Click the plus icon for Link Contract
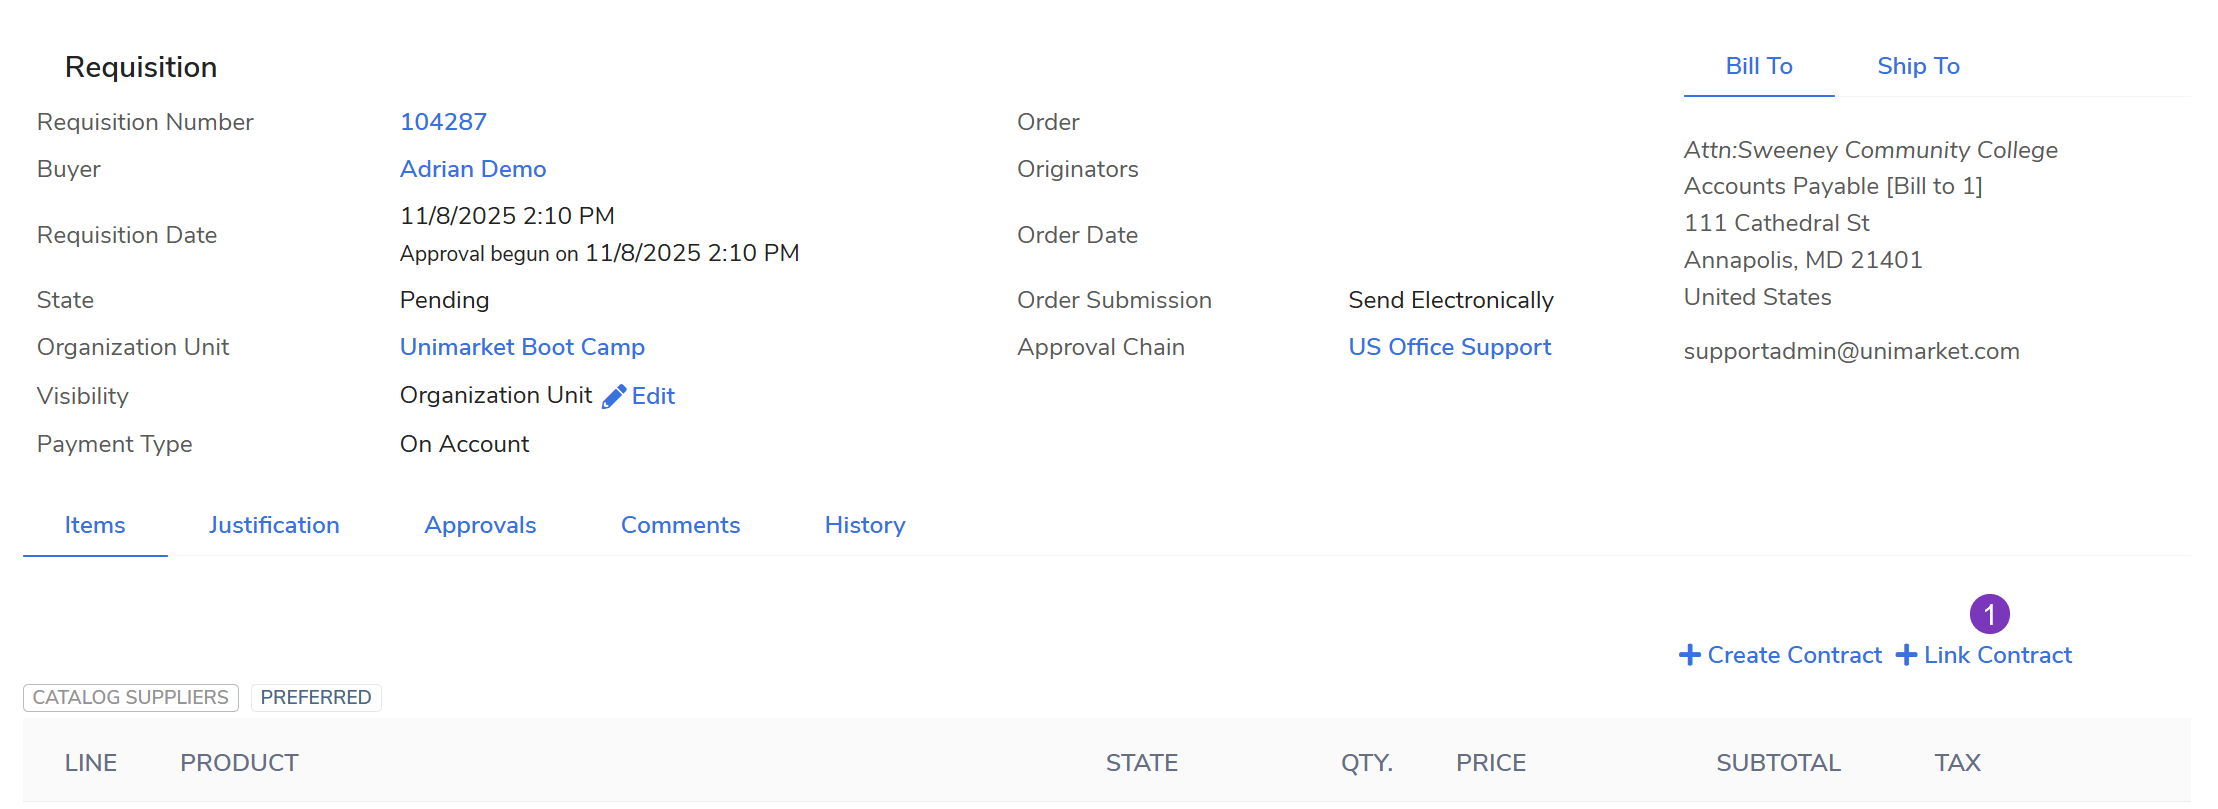Viewport: 2218px width, 809px height. tap(1907, 655)
